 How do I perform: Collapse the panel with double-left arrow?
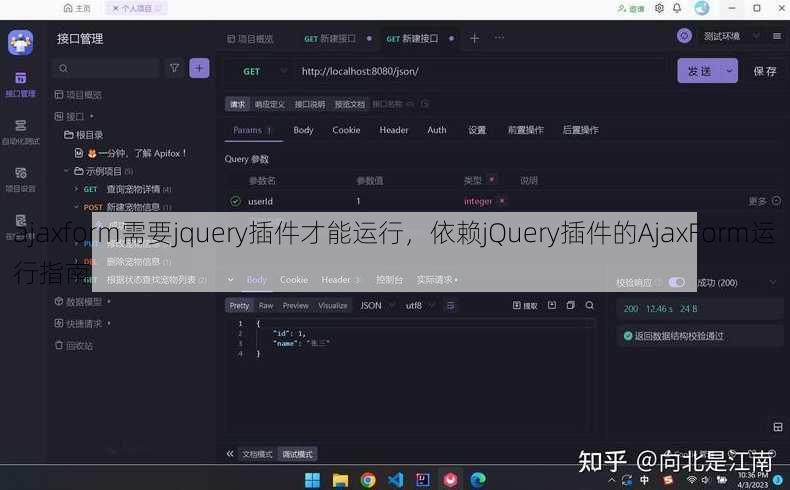click(230, 454)
